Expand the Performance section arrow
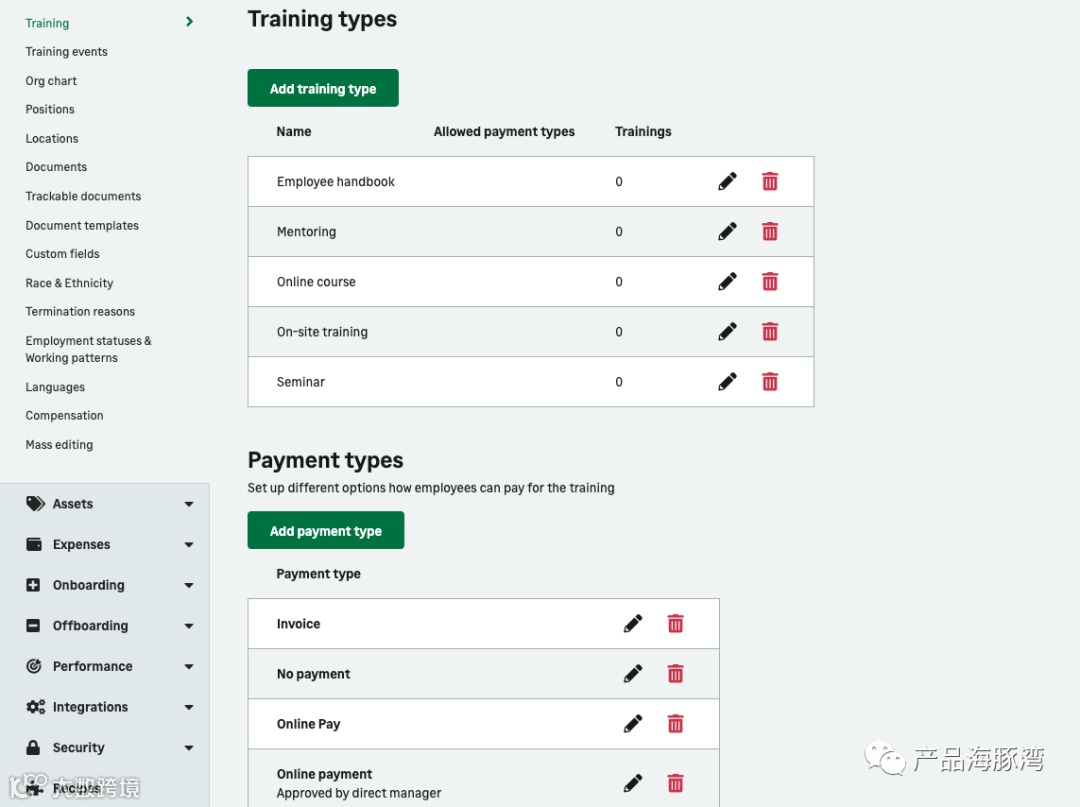Viewport: 1080px width, 807px height. click(x=189, y=667)
